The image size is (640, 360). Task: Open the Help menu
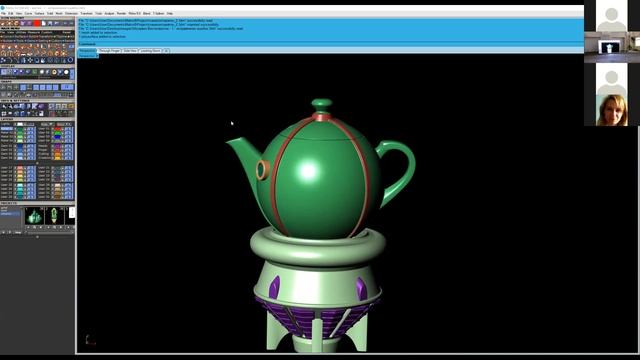click(169, 13)
